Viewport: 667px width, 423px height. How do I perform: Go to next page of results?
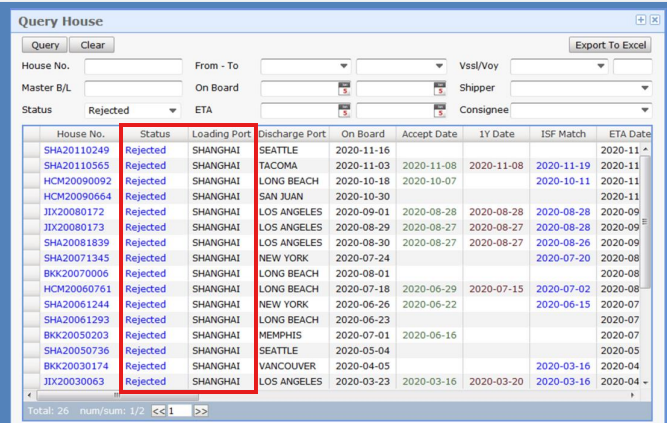point(201,410)
